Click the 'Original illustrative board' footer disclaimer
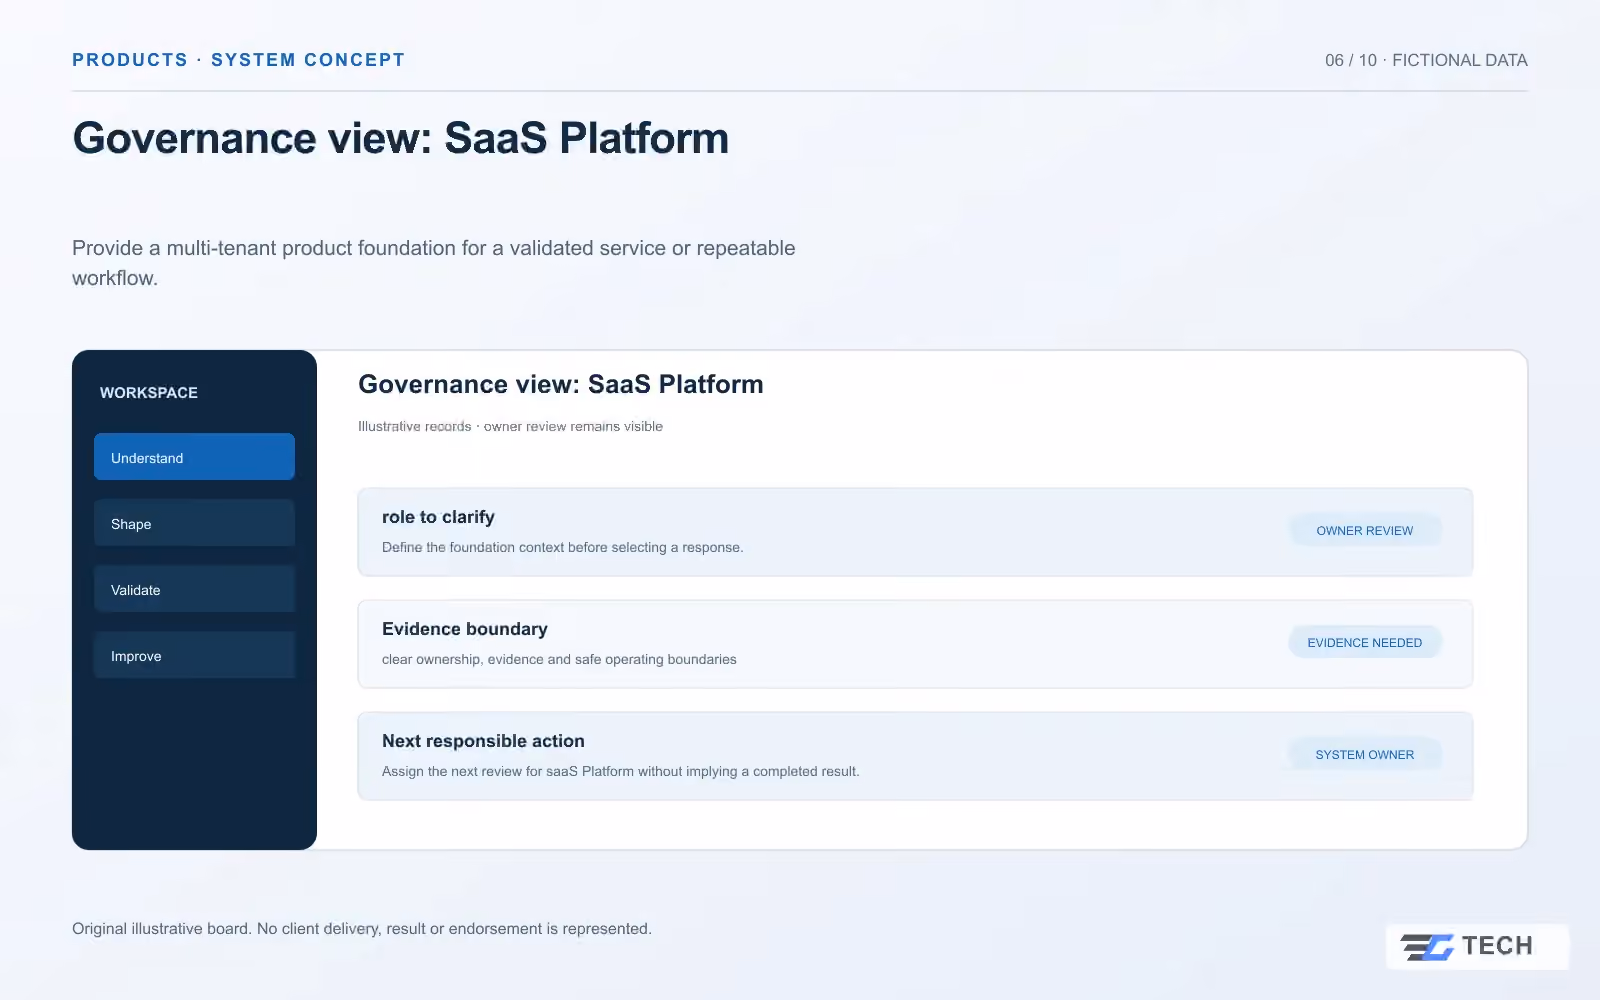 [x=362, y=929]
